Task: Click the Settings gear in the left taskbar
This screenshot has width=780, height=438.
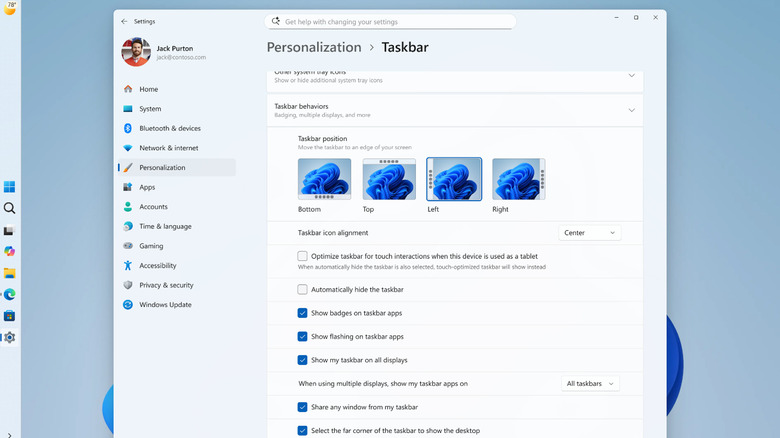Action: [9, 337]
